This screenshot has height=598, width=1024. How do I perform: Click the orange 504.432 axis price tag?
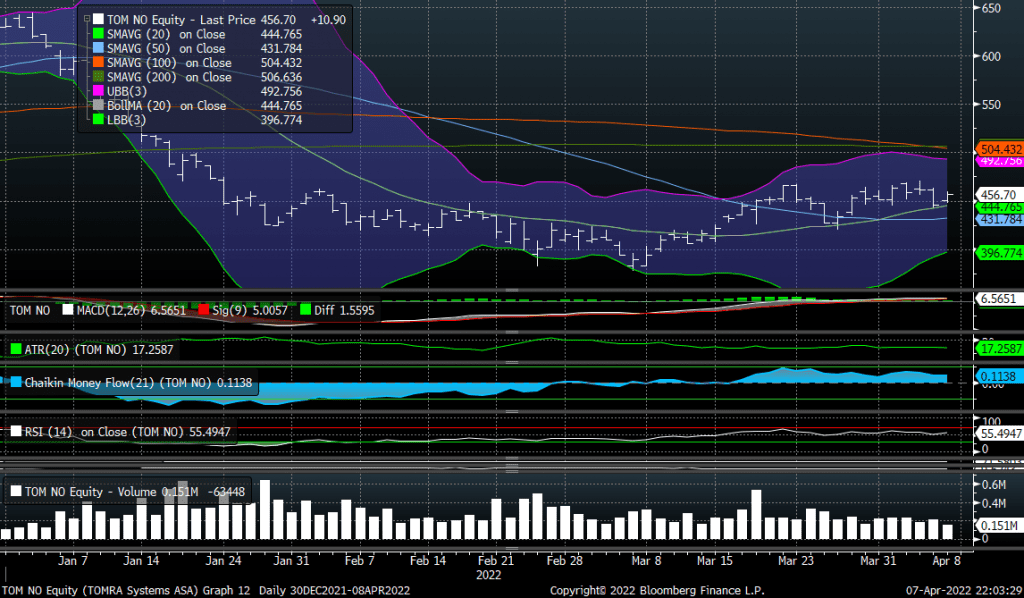1000,150
